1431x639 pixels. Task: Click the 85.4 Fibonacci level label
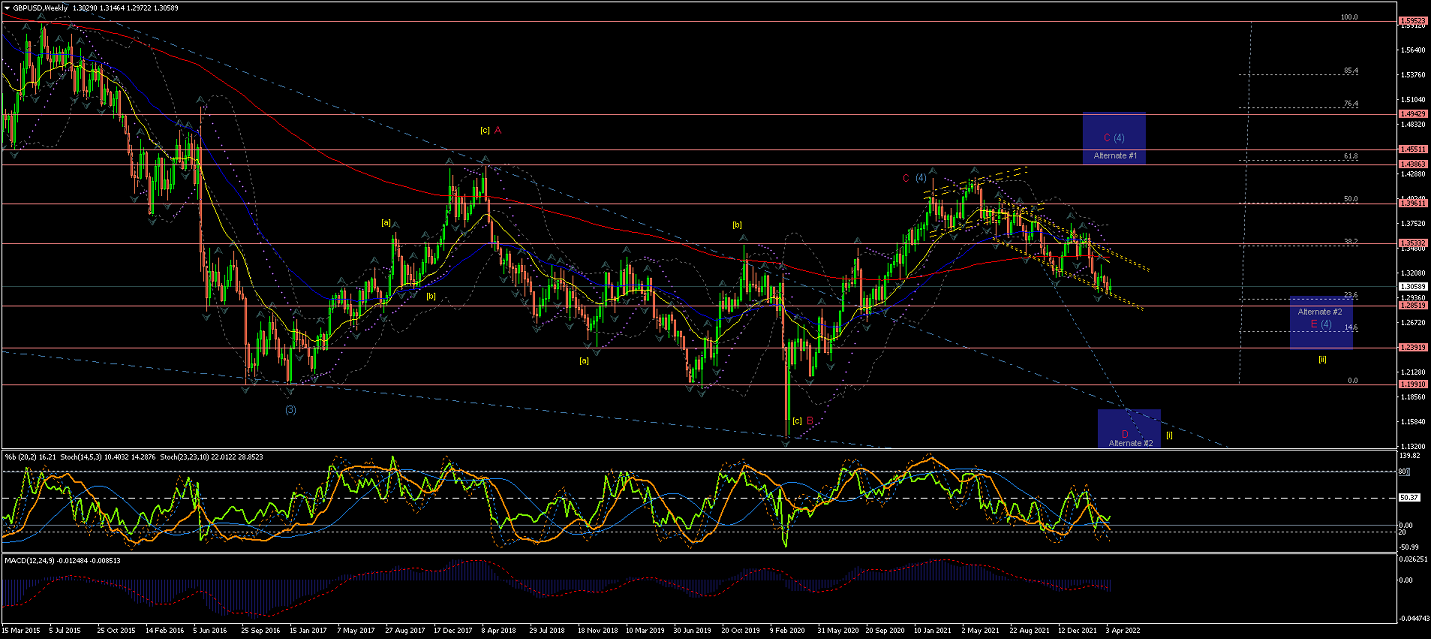(x=1350, y=71)
